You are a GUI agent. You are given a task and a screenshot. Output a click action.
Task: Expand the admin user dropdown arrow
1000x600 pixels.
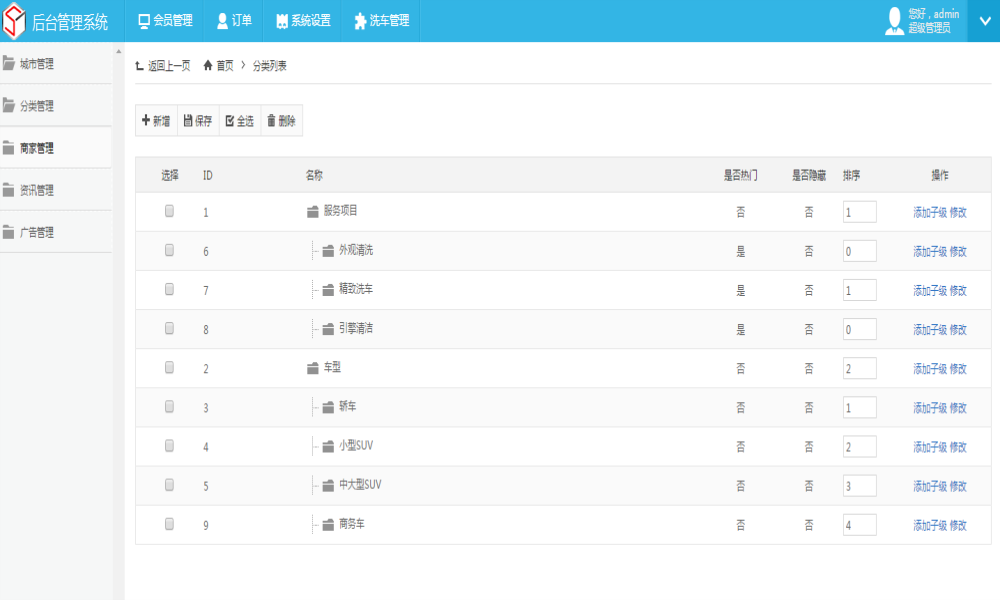[984, 21]
